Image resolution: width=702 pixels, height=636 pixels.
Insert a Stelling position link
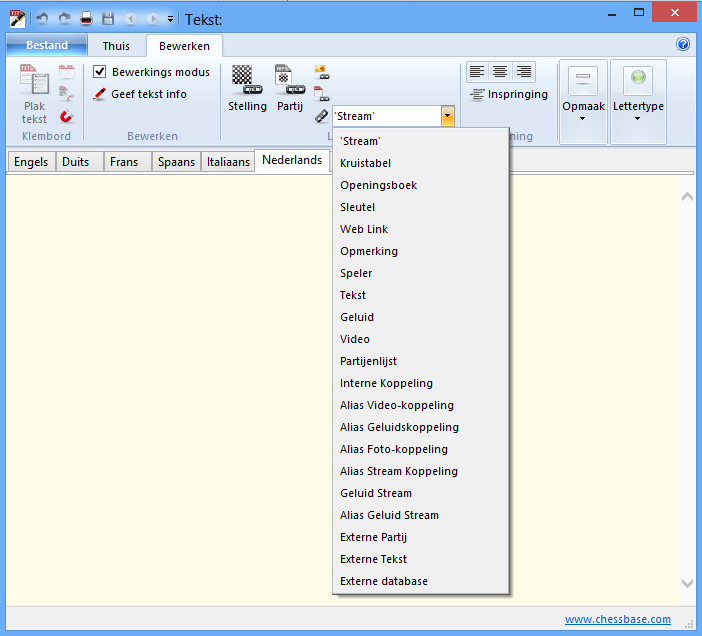(247, 88)
